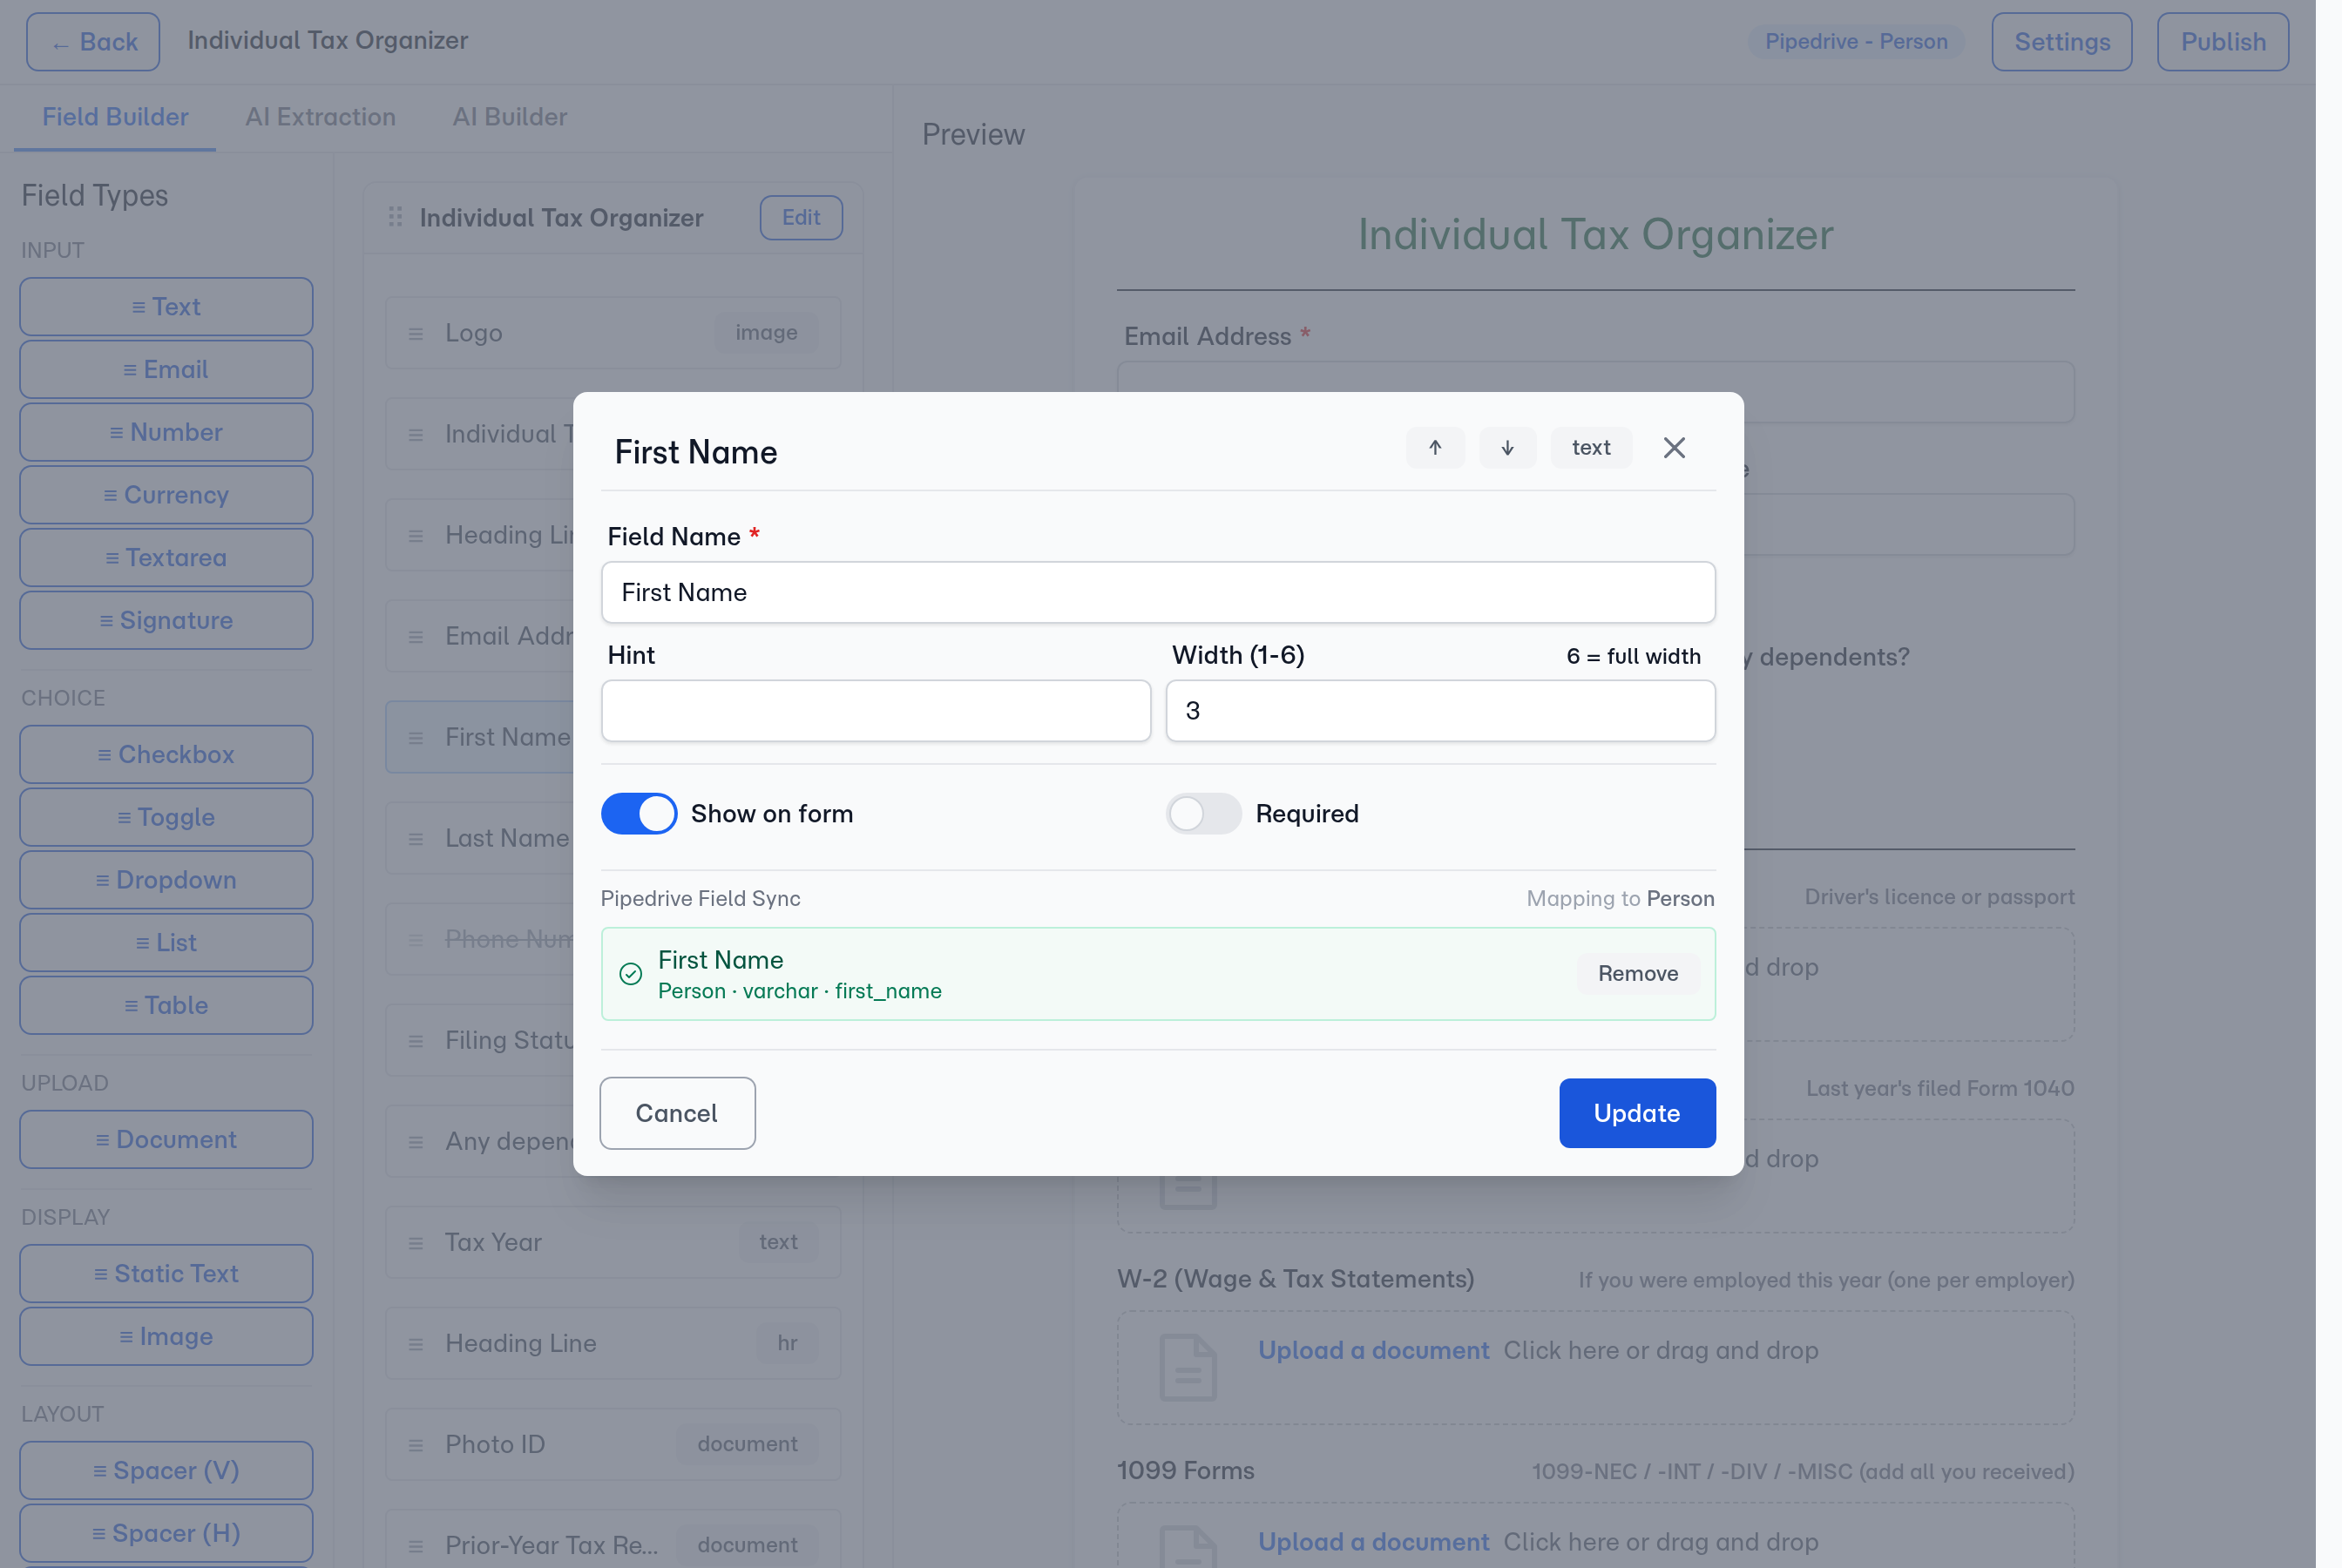Grab the six-dot handle beside form title

click(x=395, y=217)
